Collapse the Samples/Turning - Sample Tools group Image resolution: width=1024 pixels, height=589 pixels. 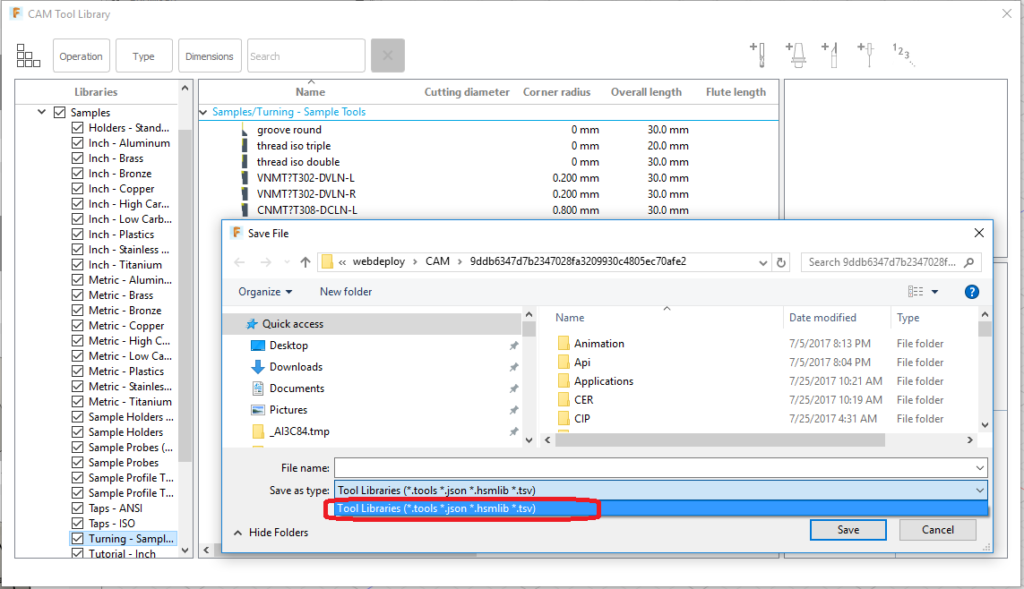(x=203, y=112)
